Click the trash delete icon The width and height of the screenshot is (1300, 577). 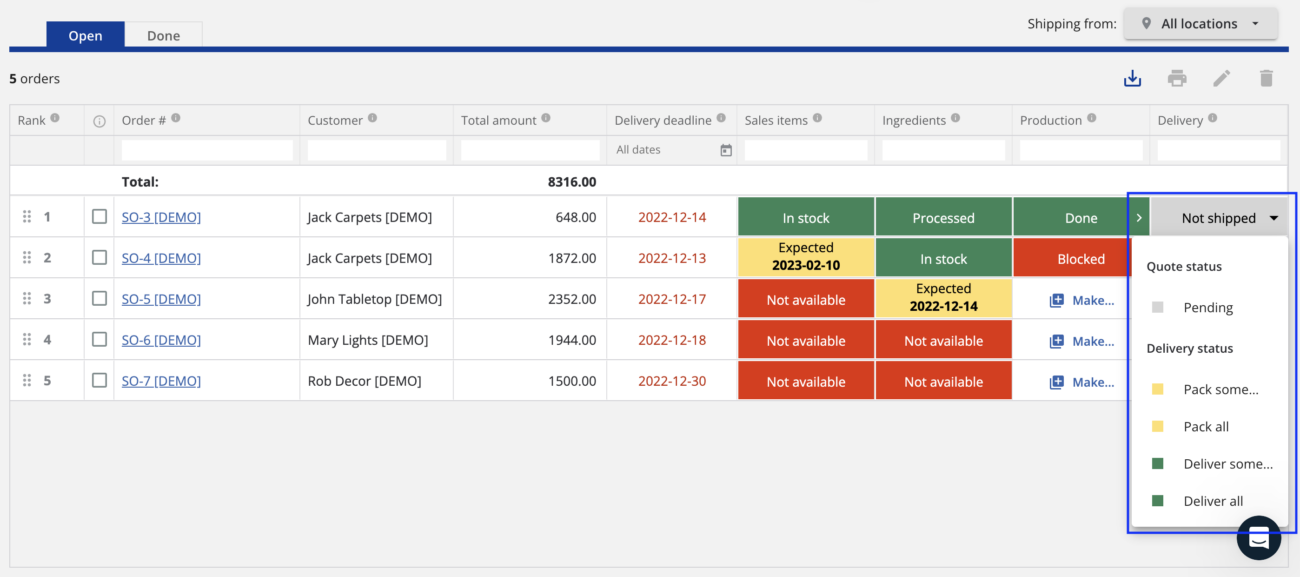click(1265, 77)
